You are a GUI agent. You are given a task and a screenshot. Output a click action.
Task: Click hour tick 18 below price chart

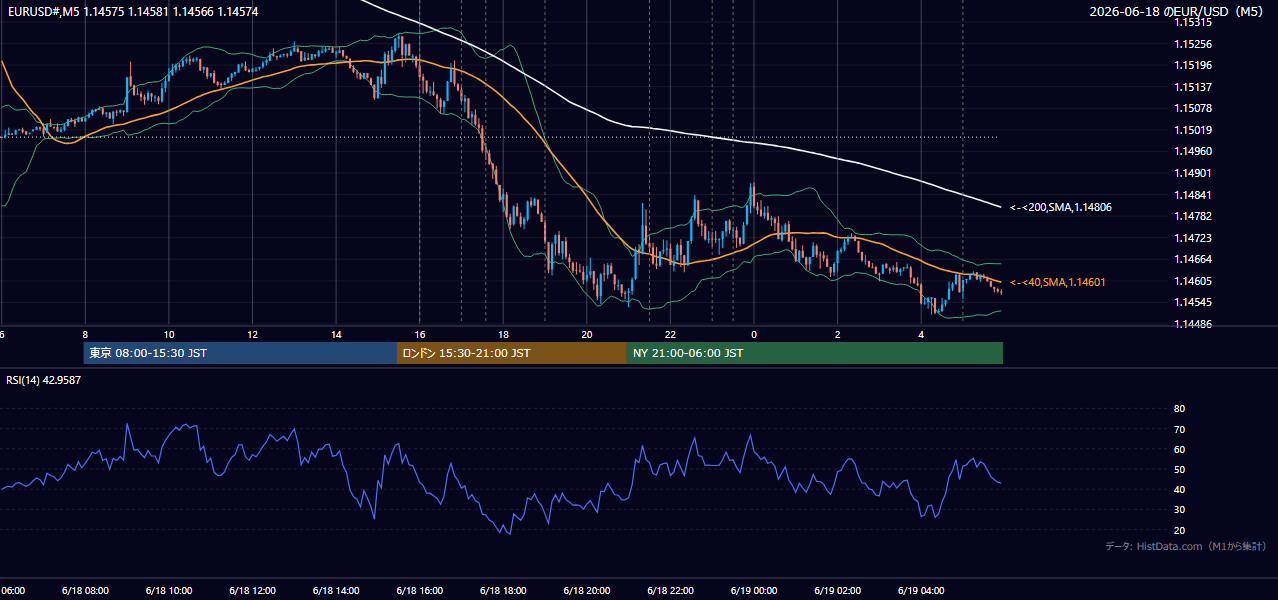point(503,334)
